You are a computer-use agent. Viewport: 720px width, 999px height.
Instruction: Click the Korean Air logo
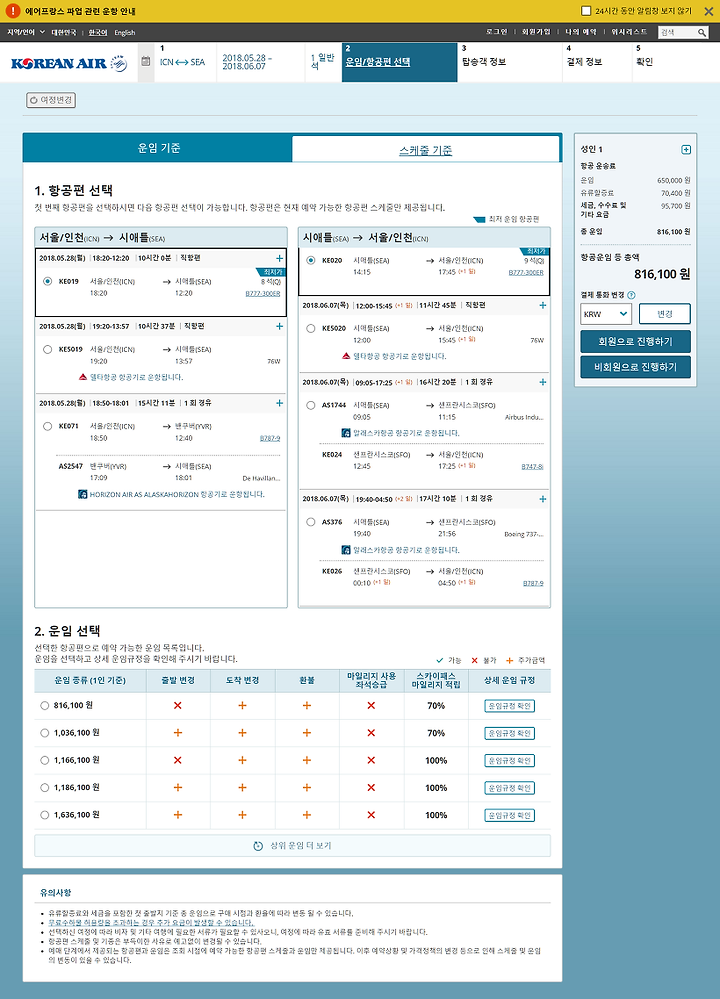[69, 63]
